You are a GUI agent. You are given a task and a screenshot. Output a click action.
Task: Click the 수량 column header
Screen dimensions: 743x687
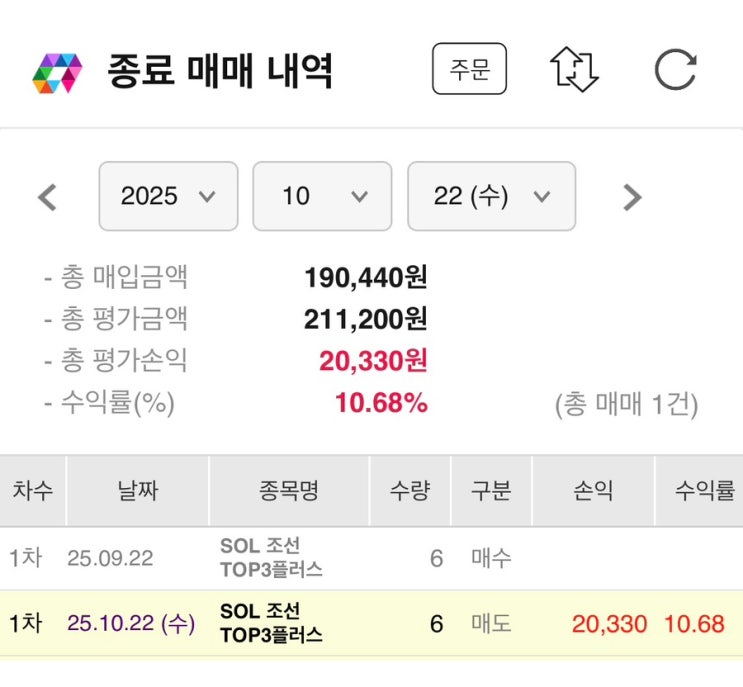coord(410,491)
